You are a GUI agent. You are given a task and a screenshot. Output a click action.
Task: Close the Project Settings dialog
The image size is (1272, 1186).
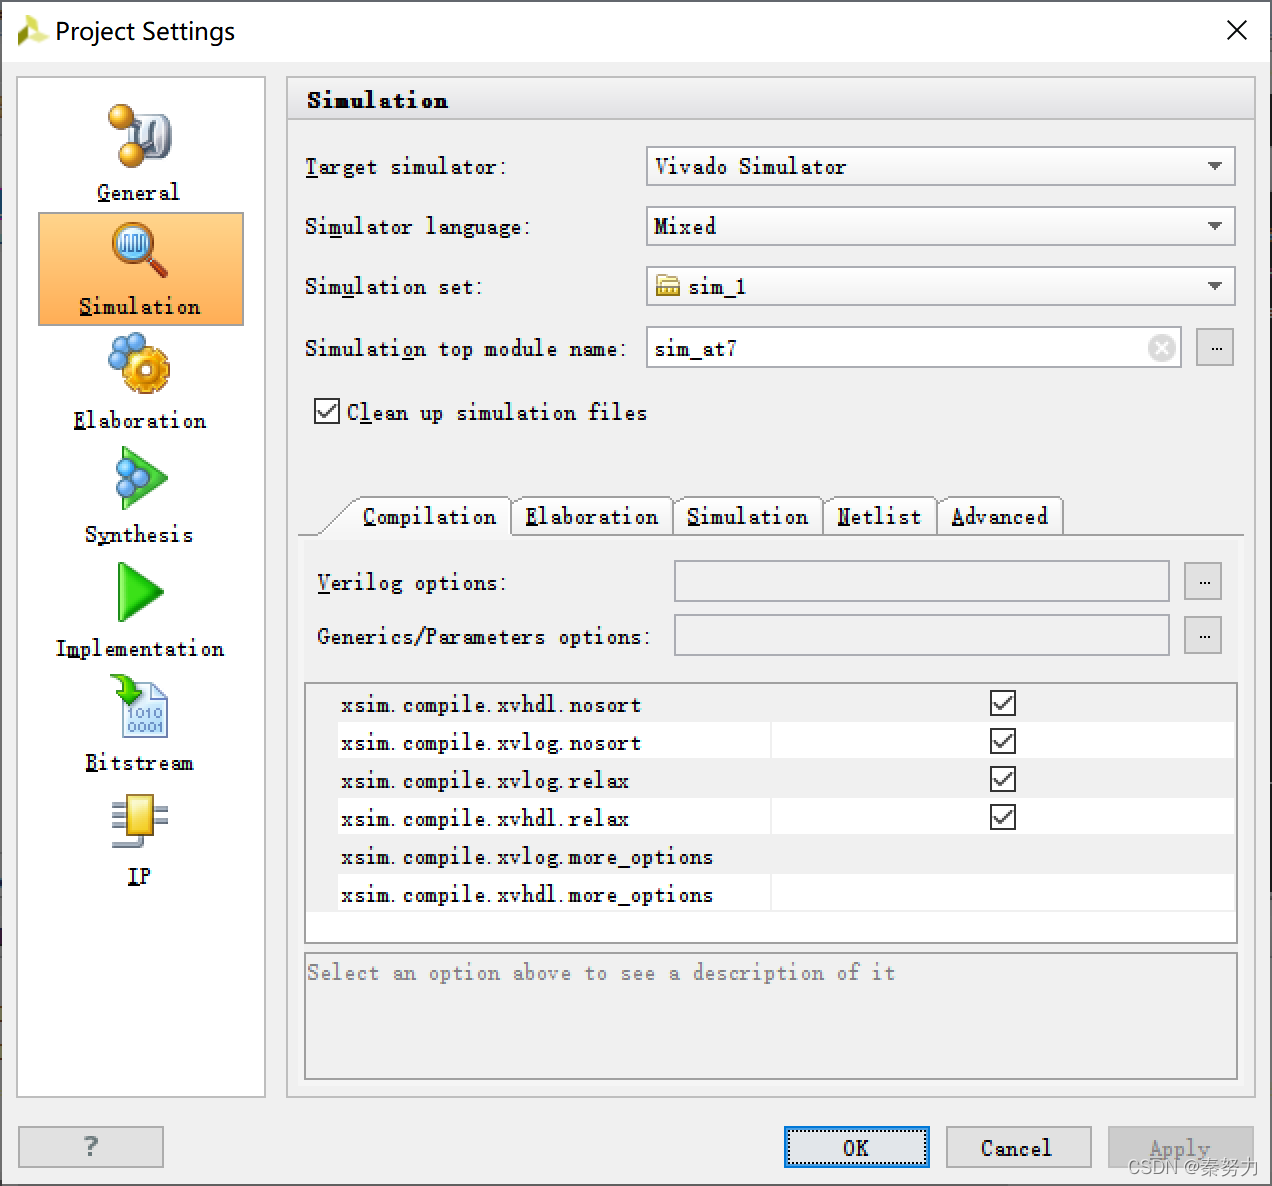pos(1237,30)
